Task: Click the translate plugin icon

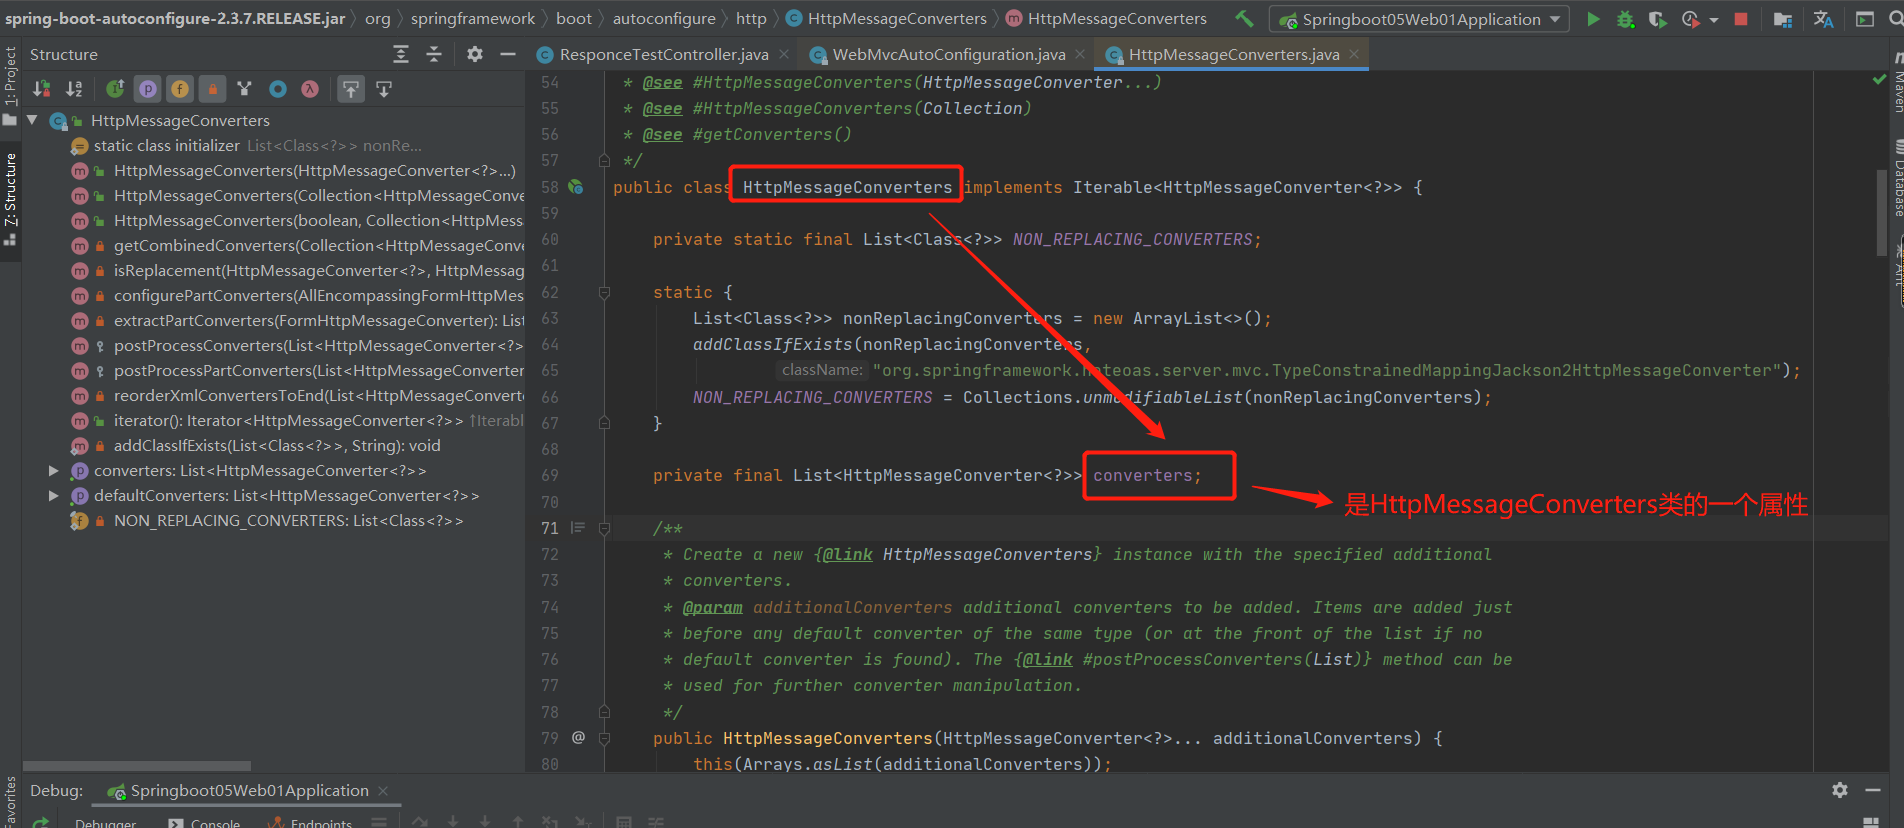Action: (x=1823, y=19)
